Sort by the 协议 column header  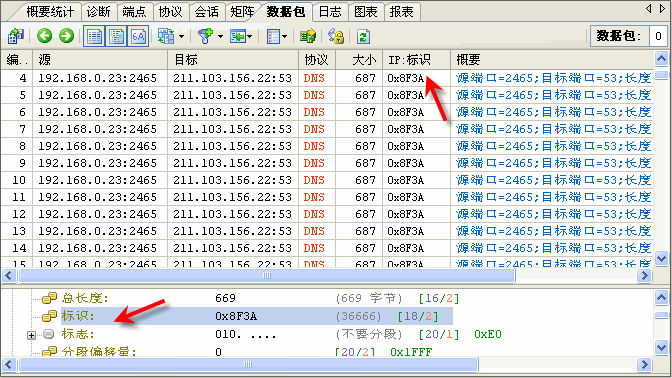tap(317, 60)
